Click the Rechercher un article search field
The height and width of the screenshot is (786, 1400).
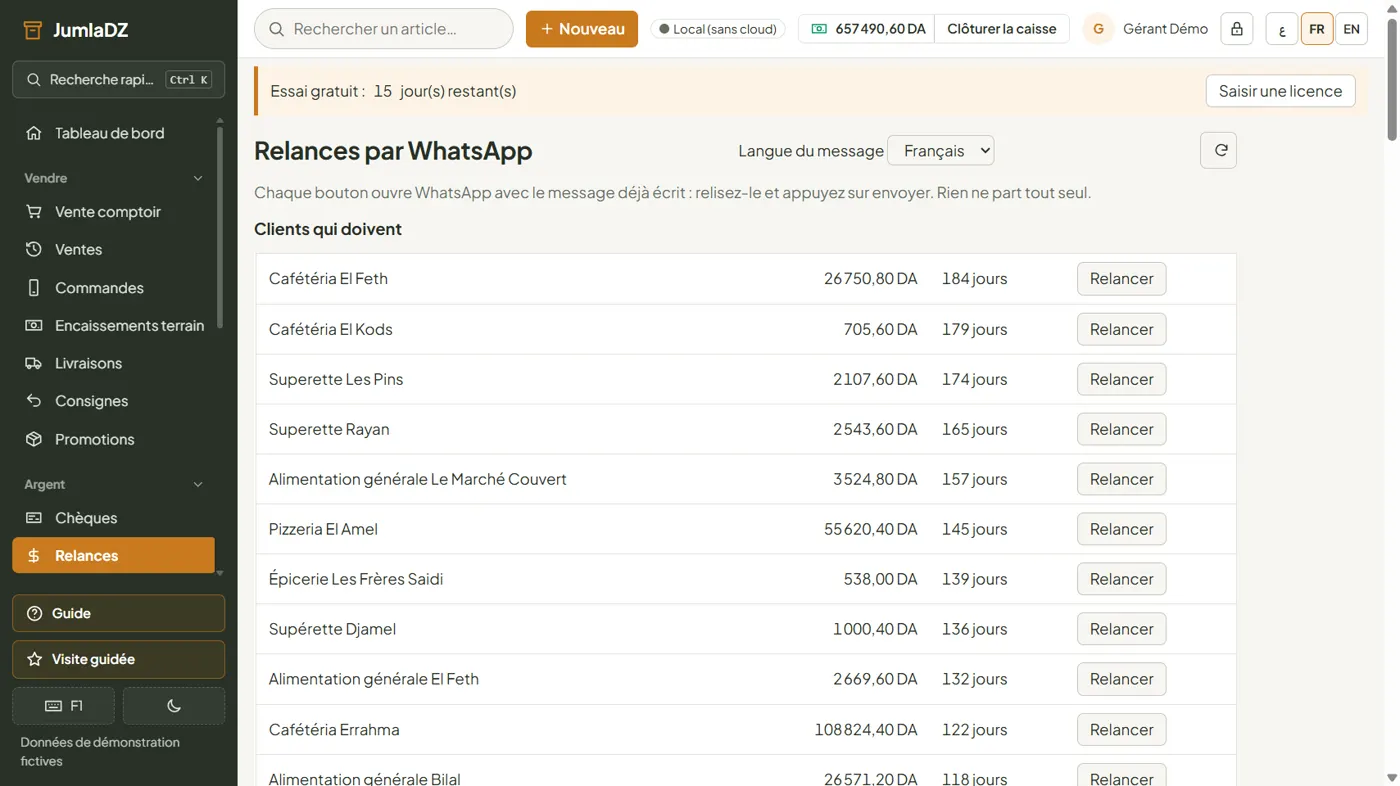384,29
